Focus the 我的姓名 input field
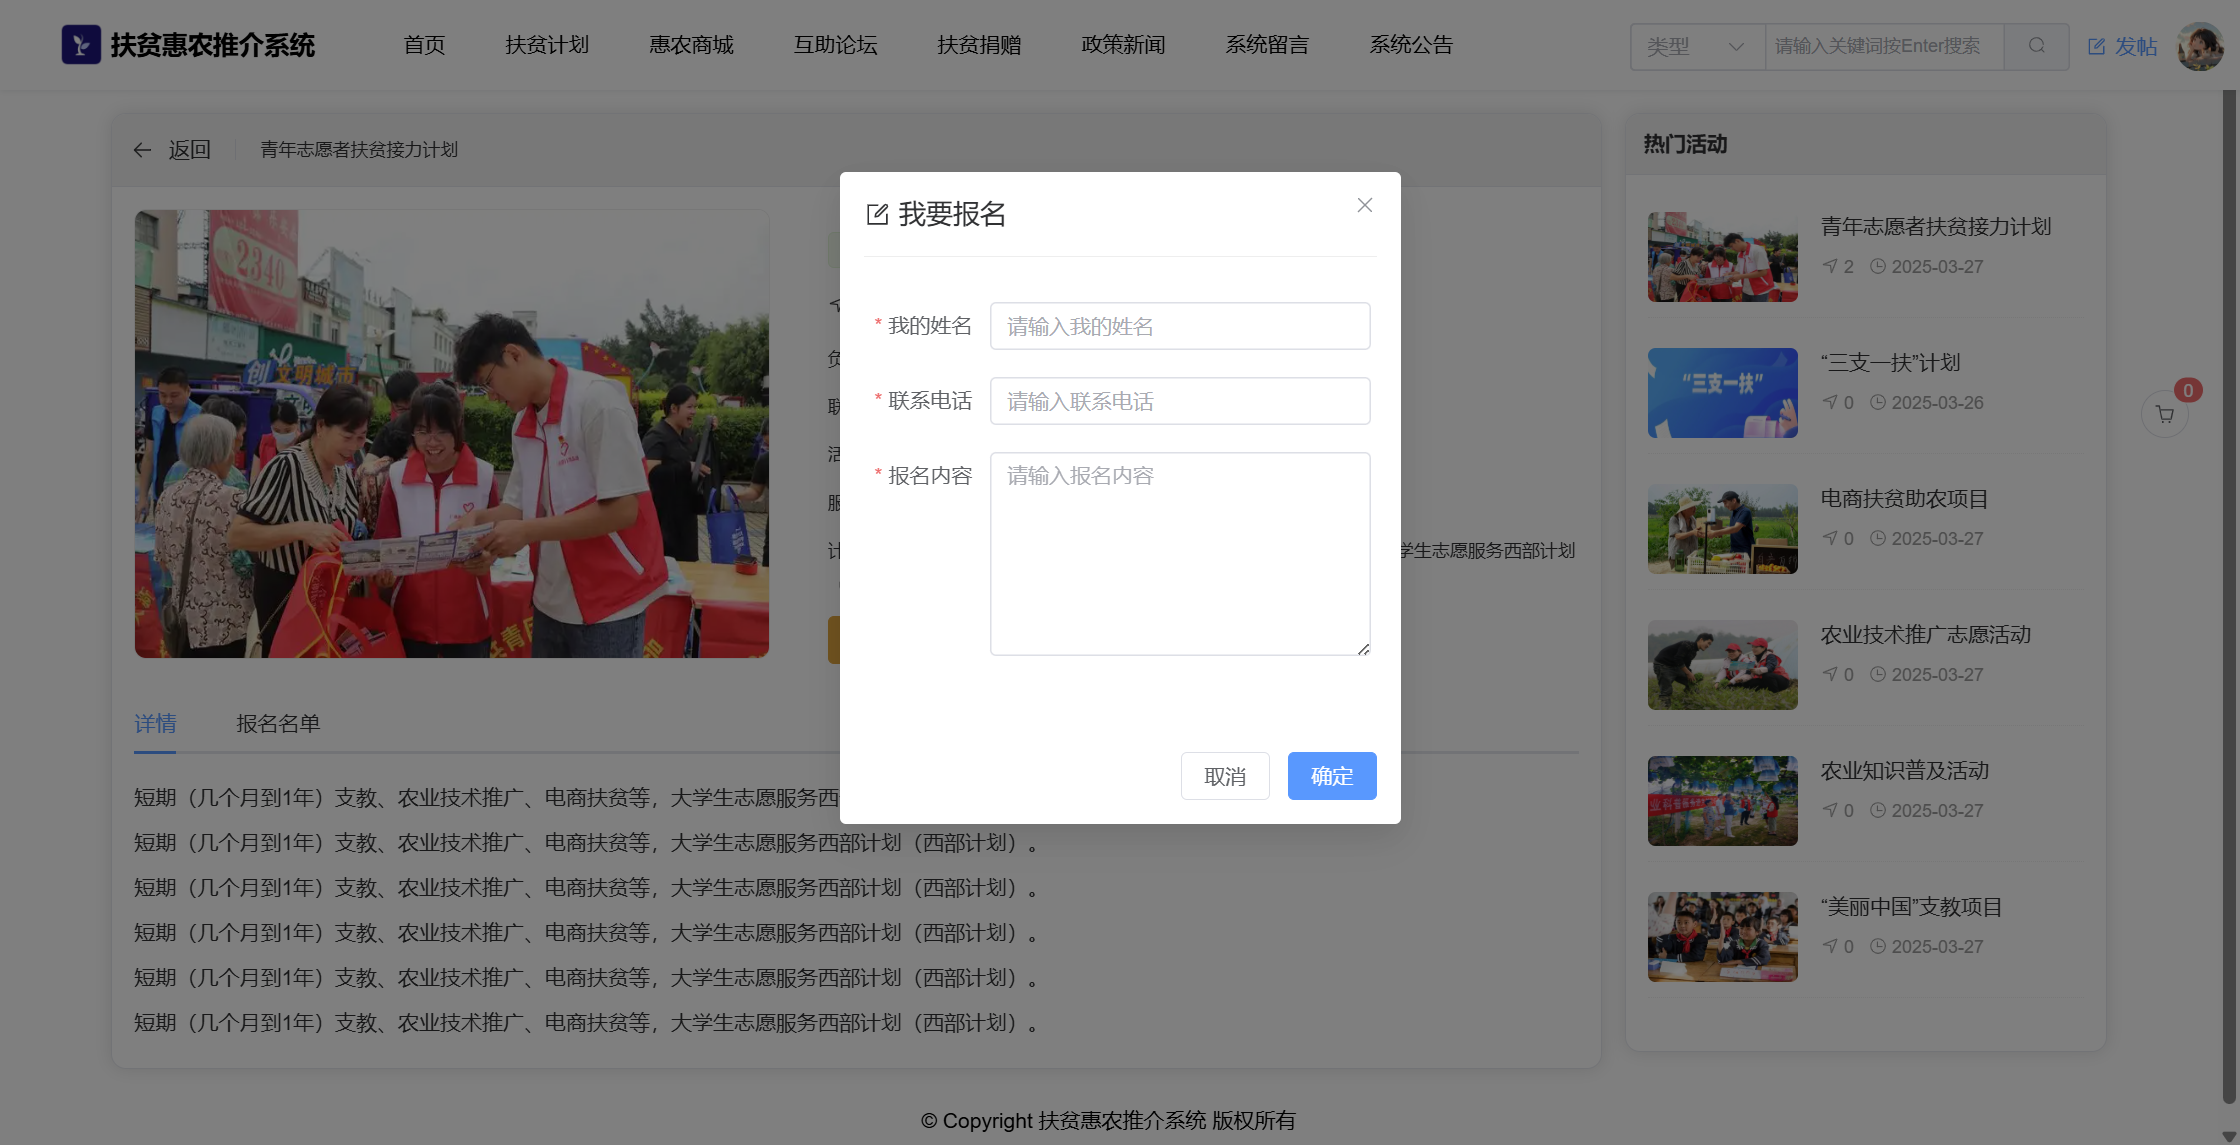Screen dimensions: 2240x1145 (1179, 327)
